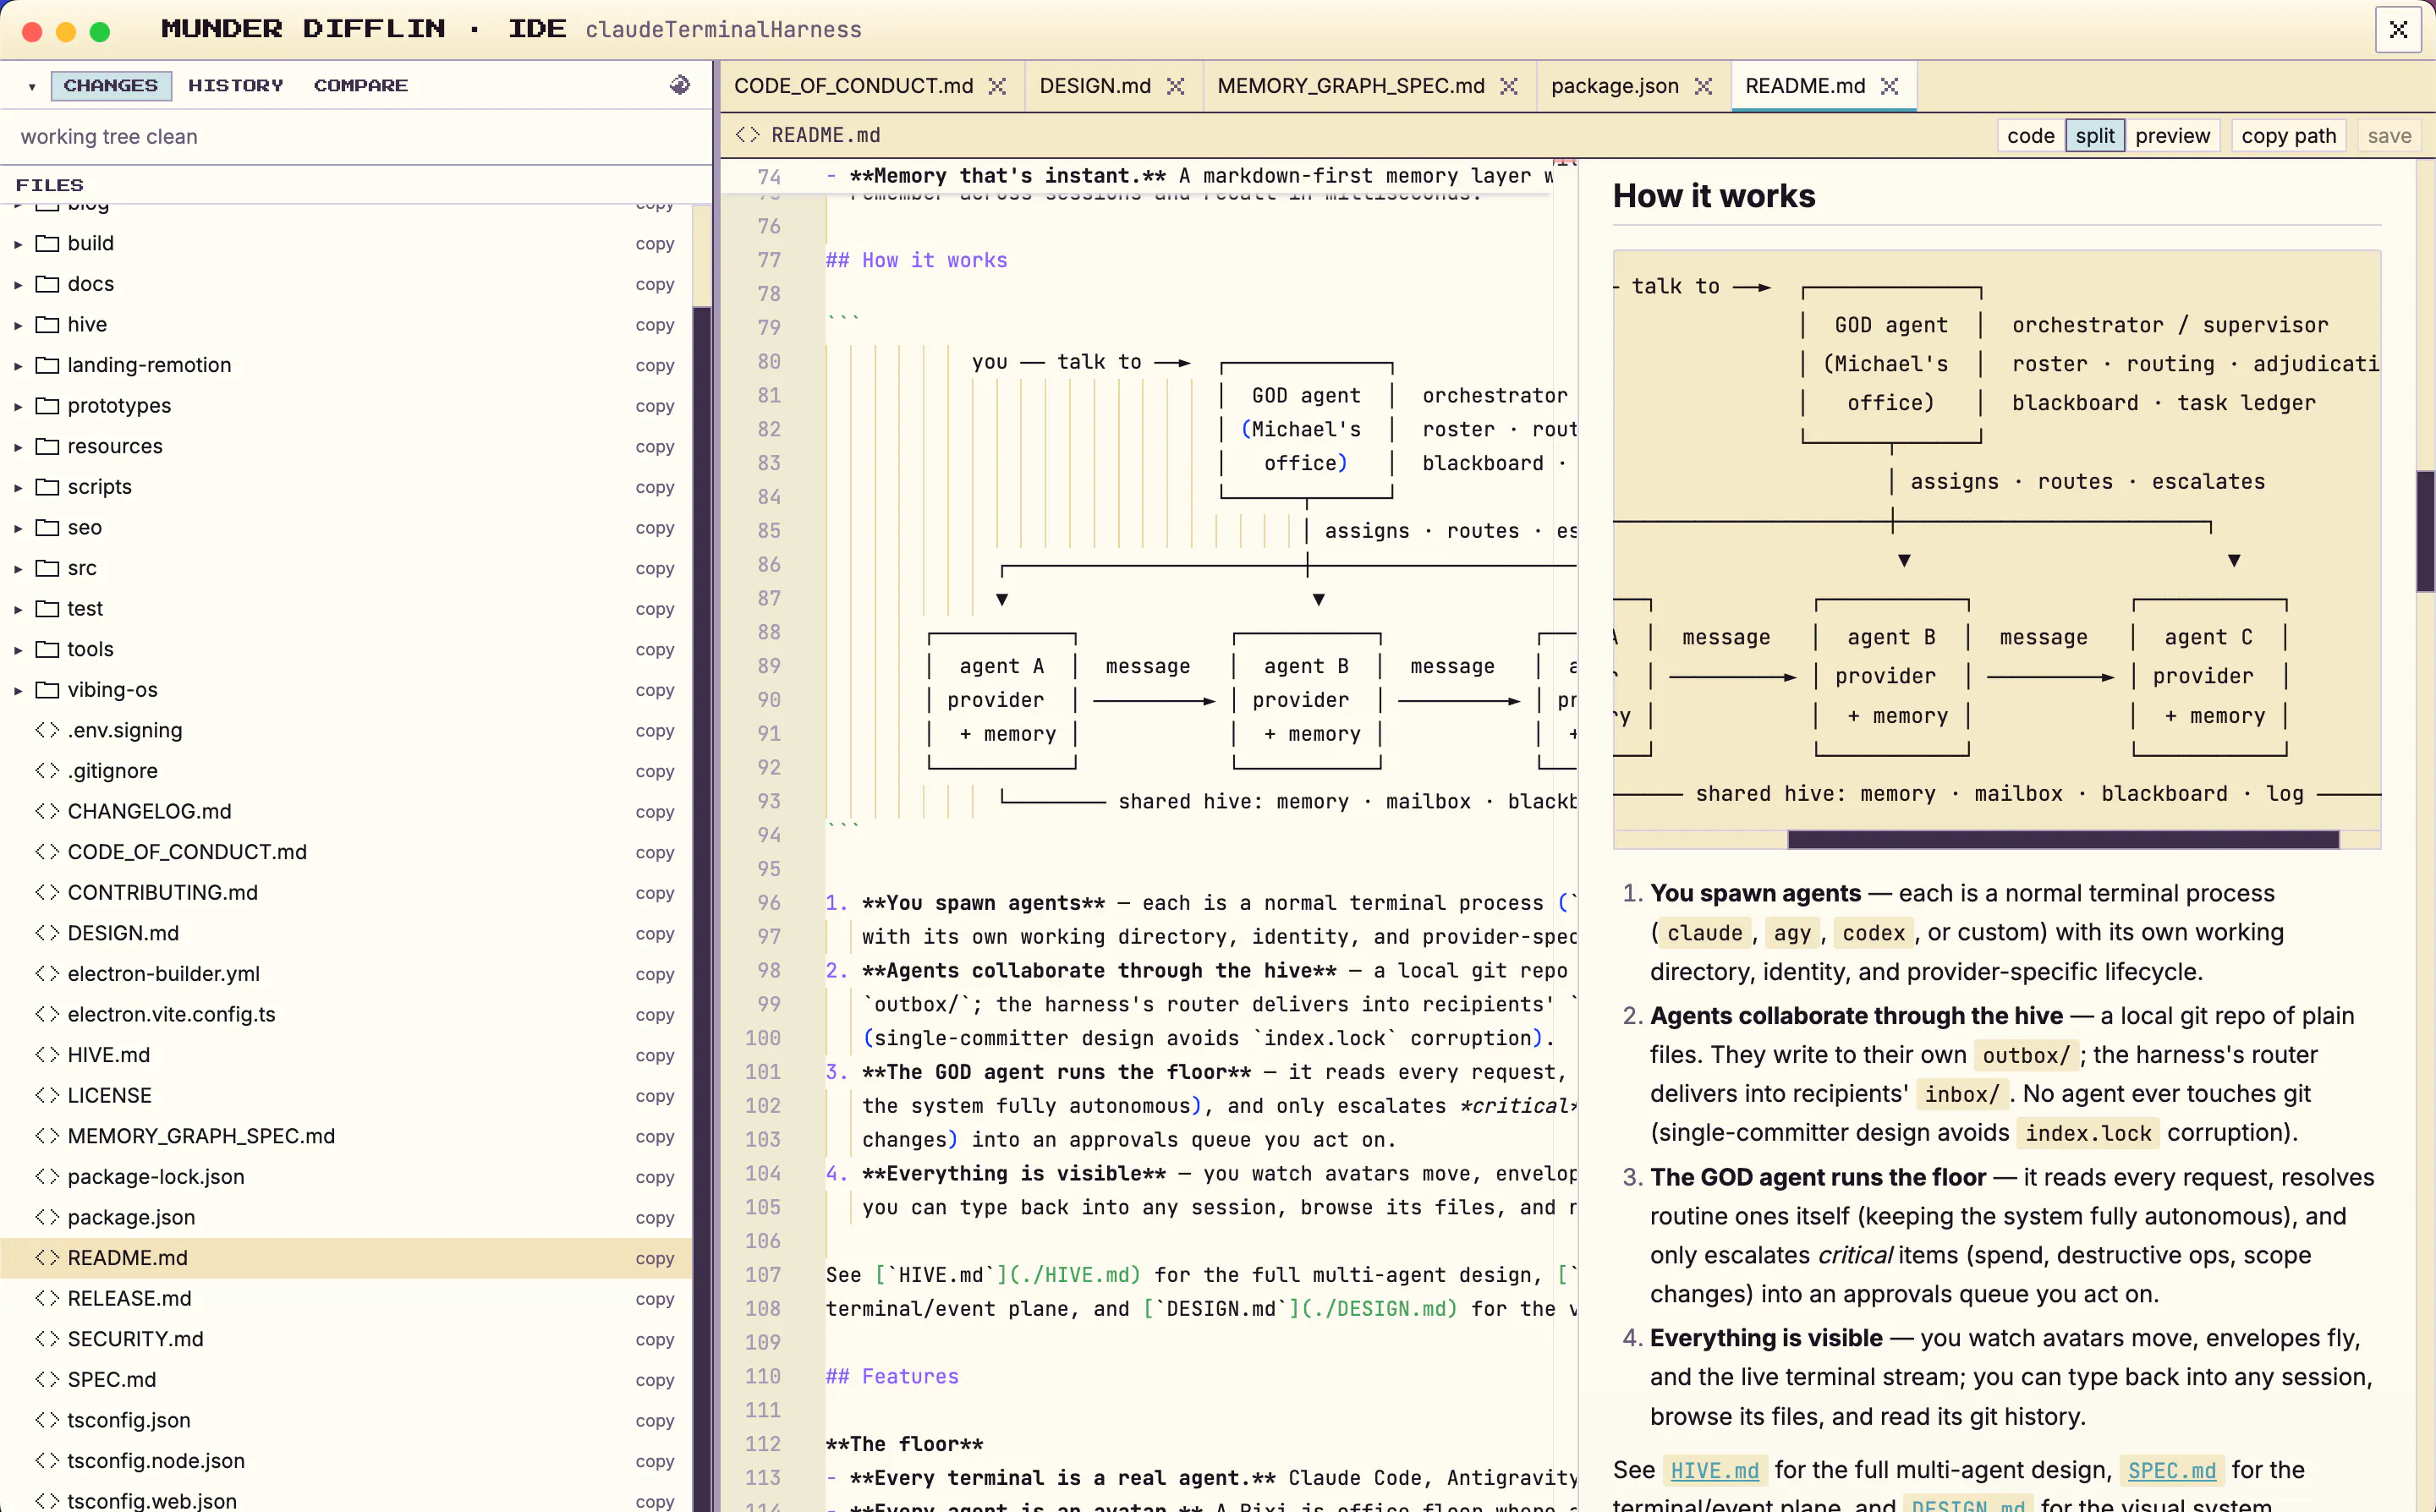Viewport: 2436px width, 1512px height.
Task: Click the folder icon for hive
Action: [47, 324]
